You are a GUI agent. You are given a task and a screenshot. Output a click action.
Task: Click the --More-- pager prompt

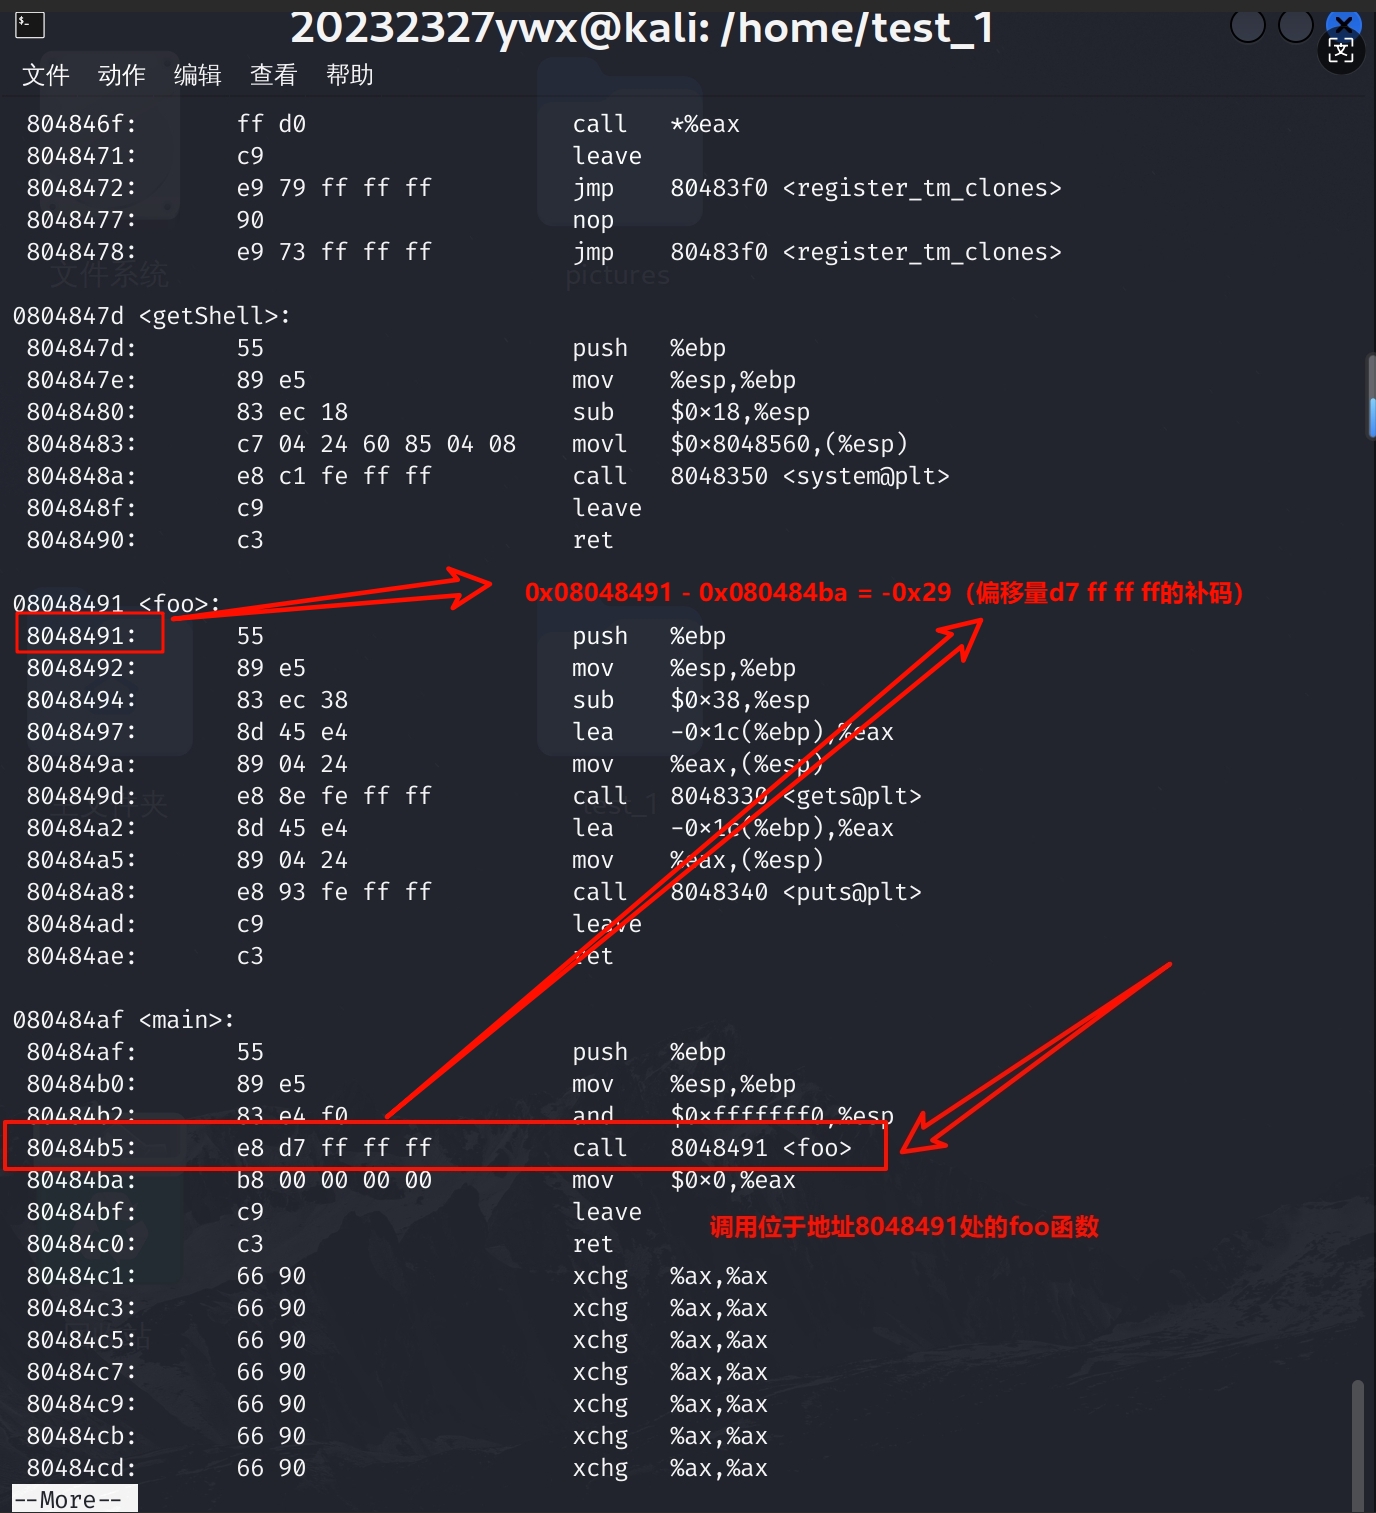coord(75,1499)
